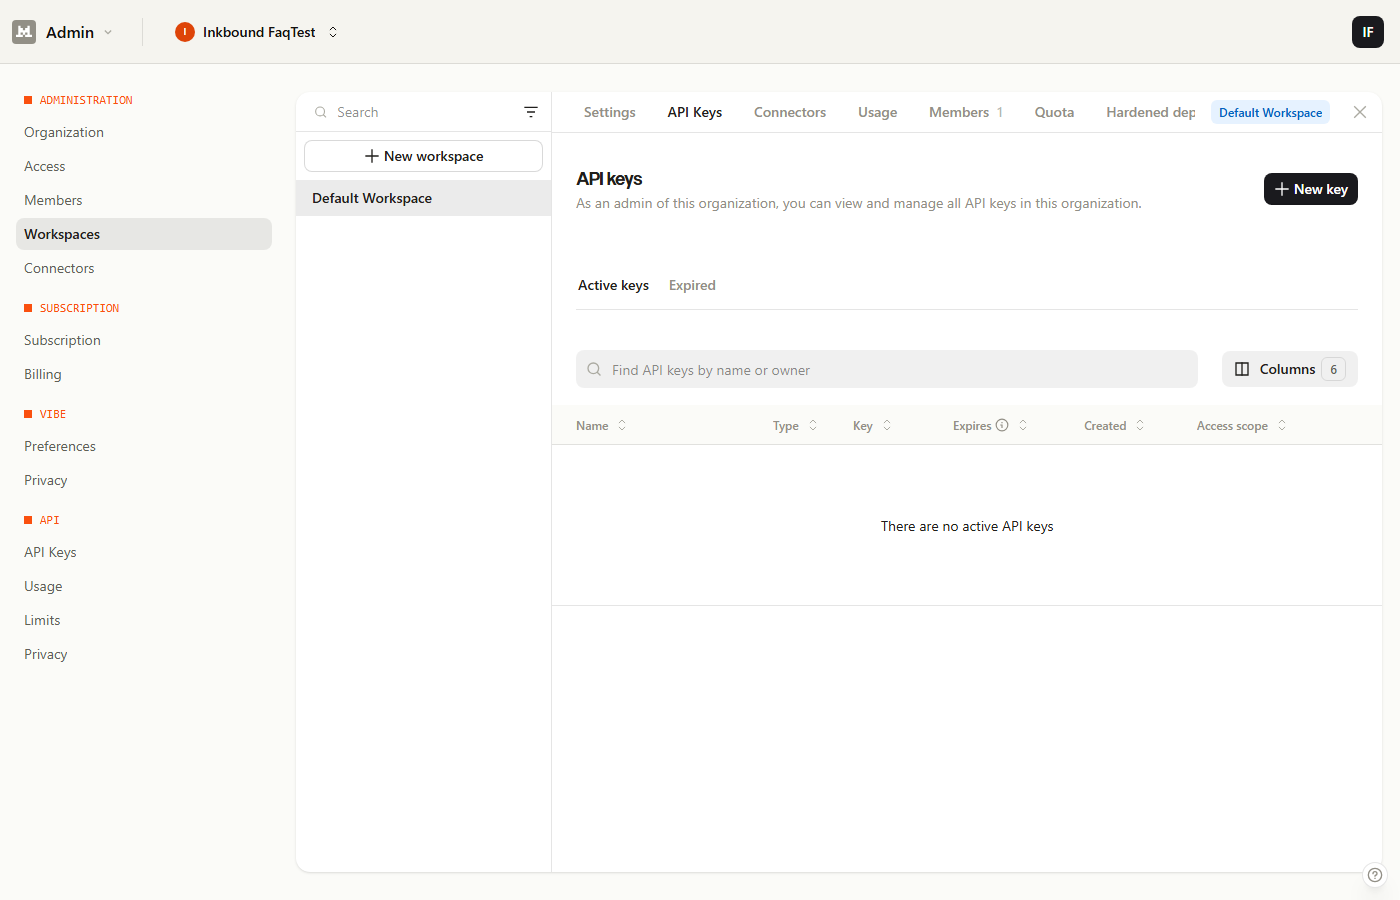
Task: Click the plus icon on New key button
Action: [1281, 189]
